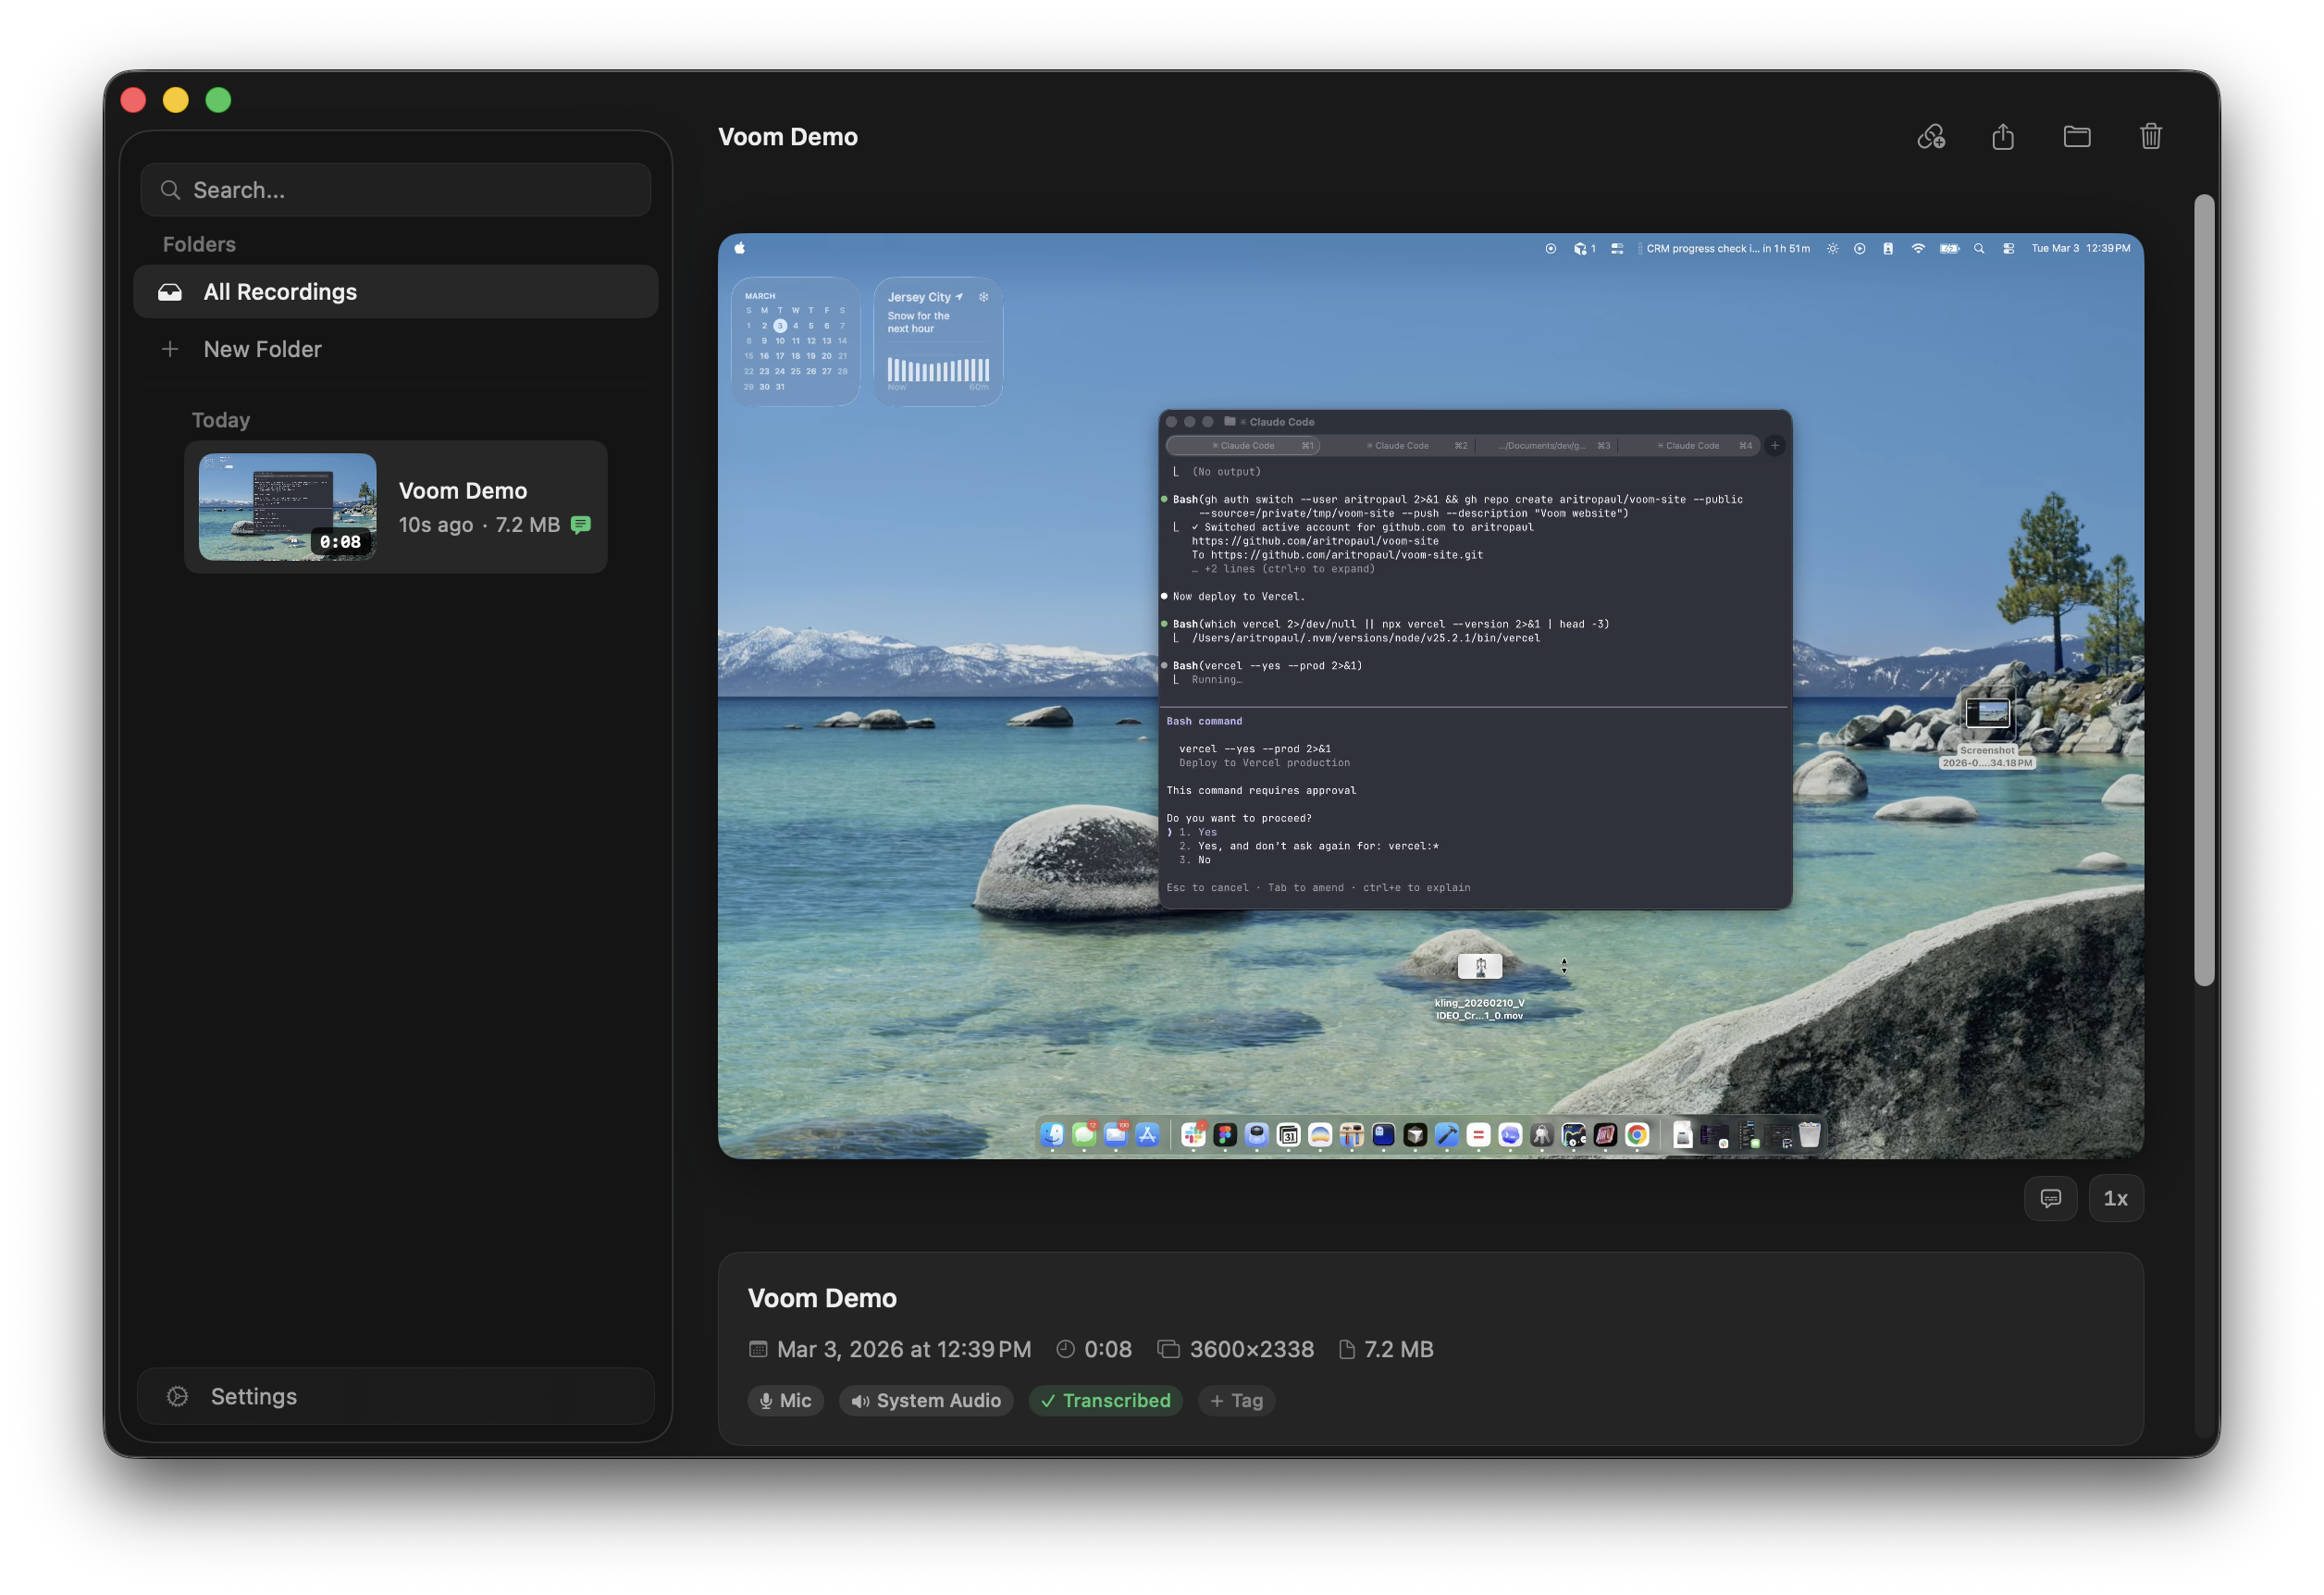Create a New Folder
The width and height of the screenshot is (2324, 1595).
pos(262,349)
